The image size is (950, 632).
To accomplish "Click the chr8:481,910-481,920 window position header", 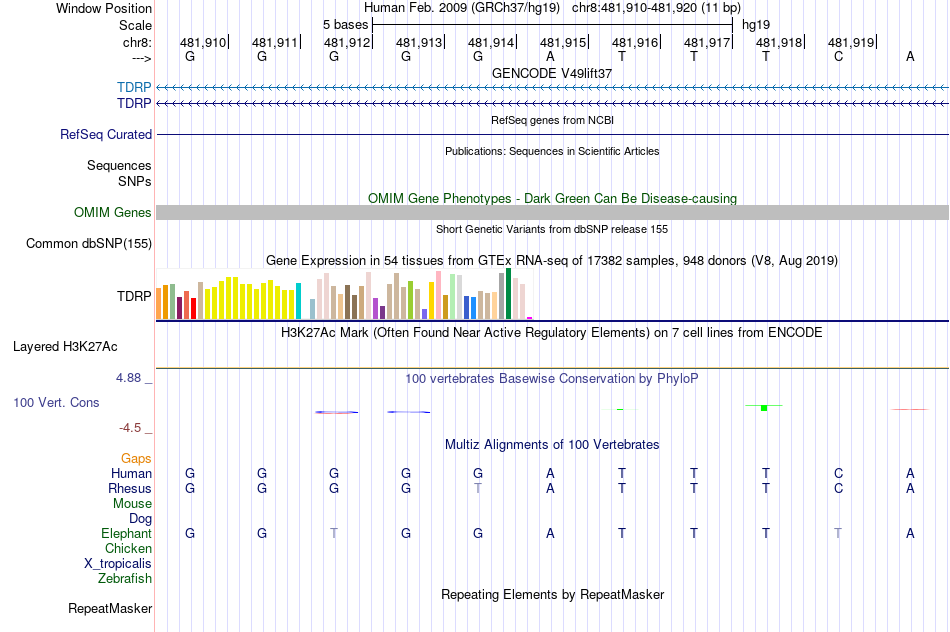I will tap(656, 8).
